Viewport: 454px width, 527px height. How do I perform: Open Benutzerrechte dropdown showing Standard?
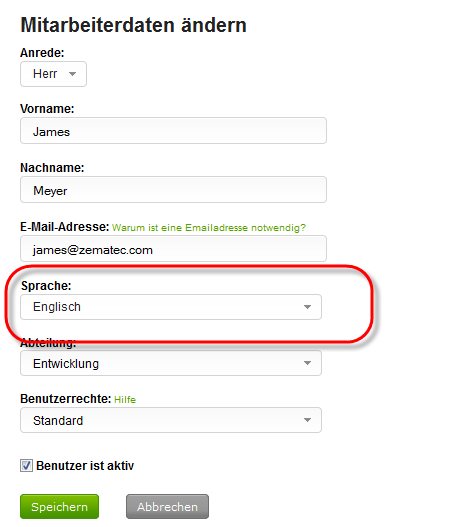pos(171,420)
